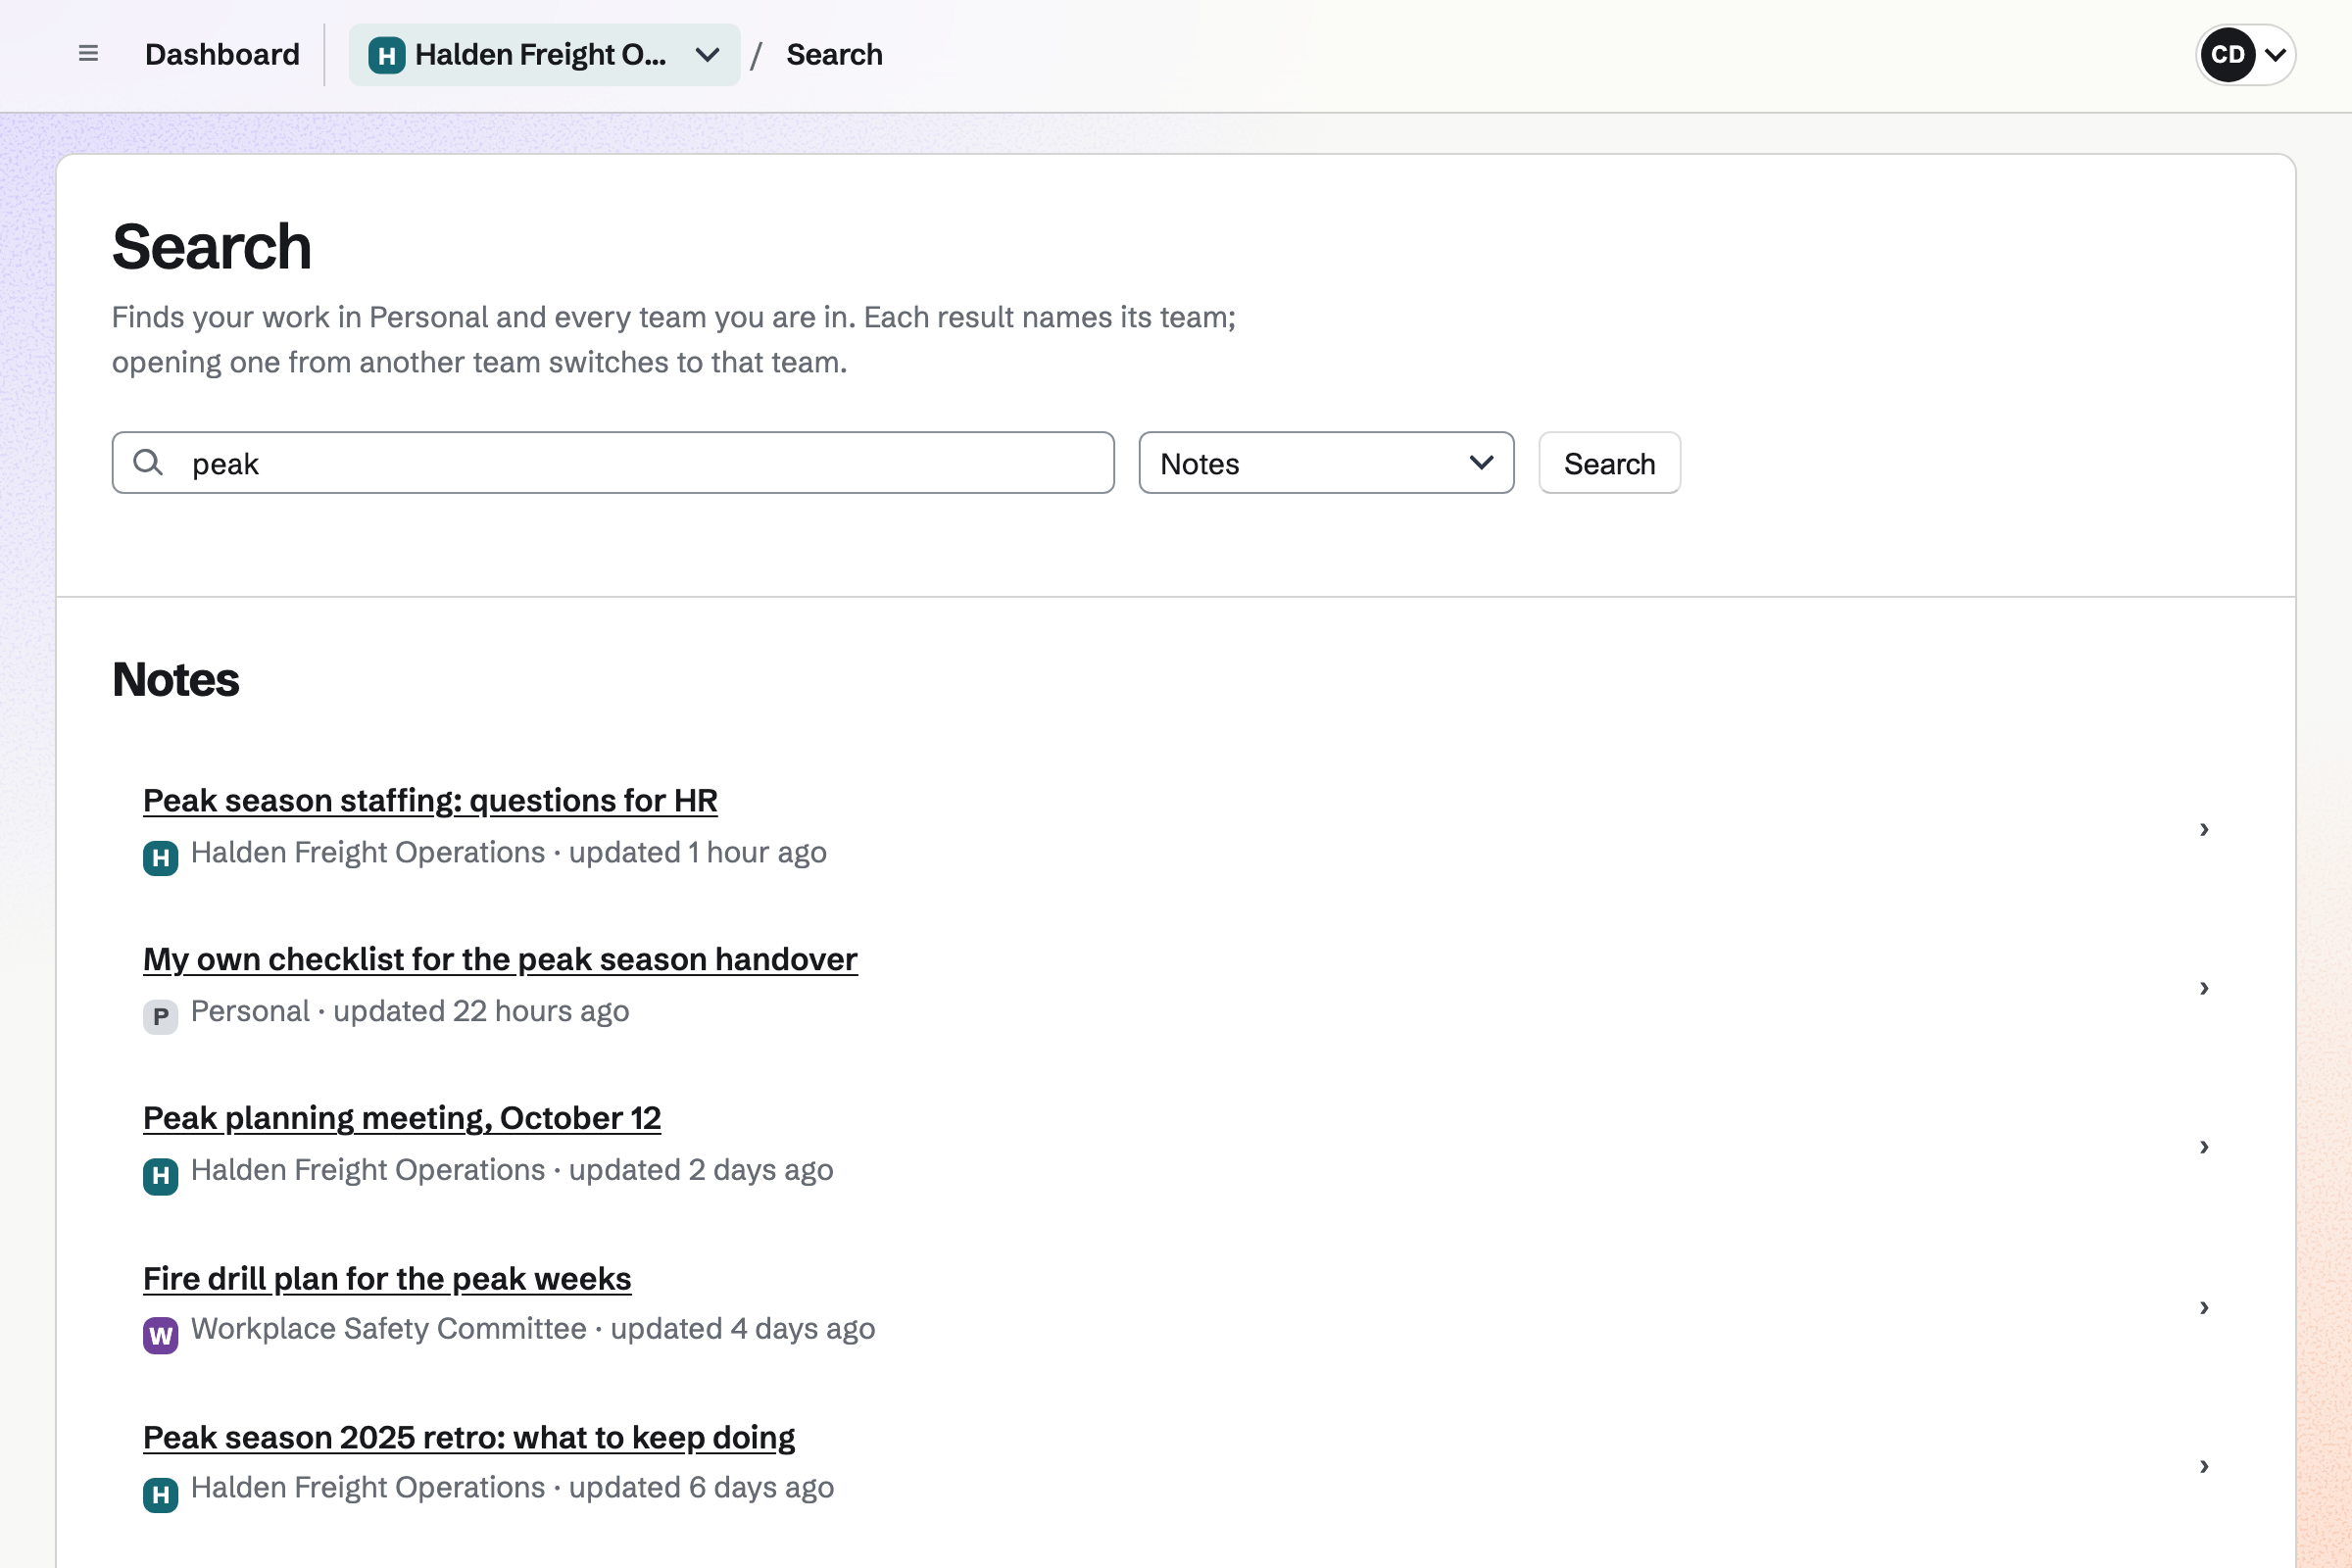Open the Notes type filter dropdown

point(1326,463)
